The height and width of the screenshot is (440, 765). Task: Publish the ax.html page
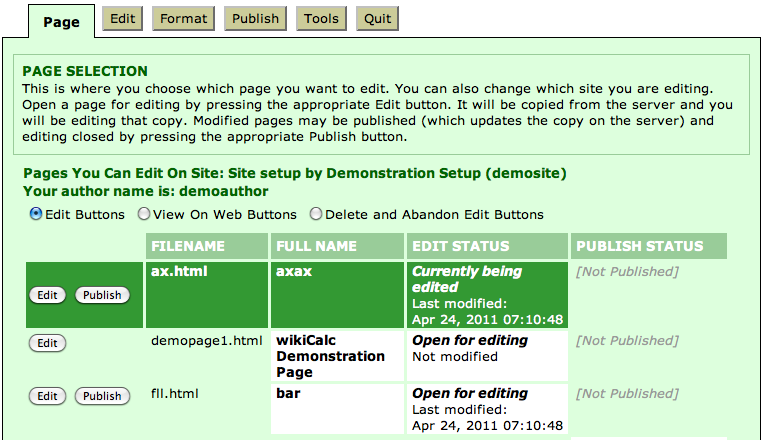tap(102, 295)
